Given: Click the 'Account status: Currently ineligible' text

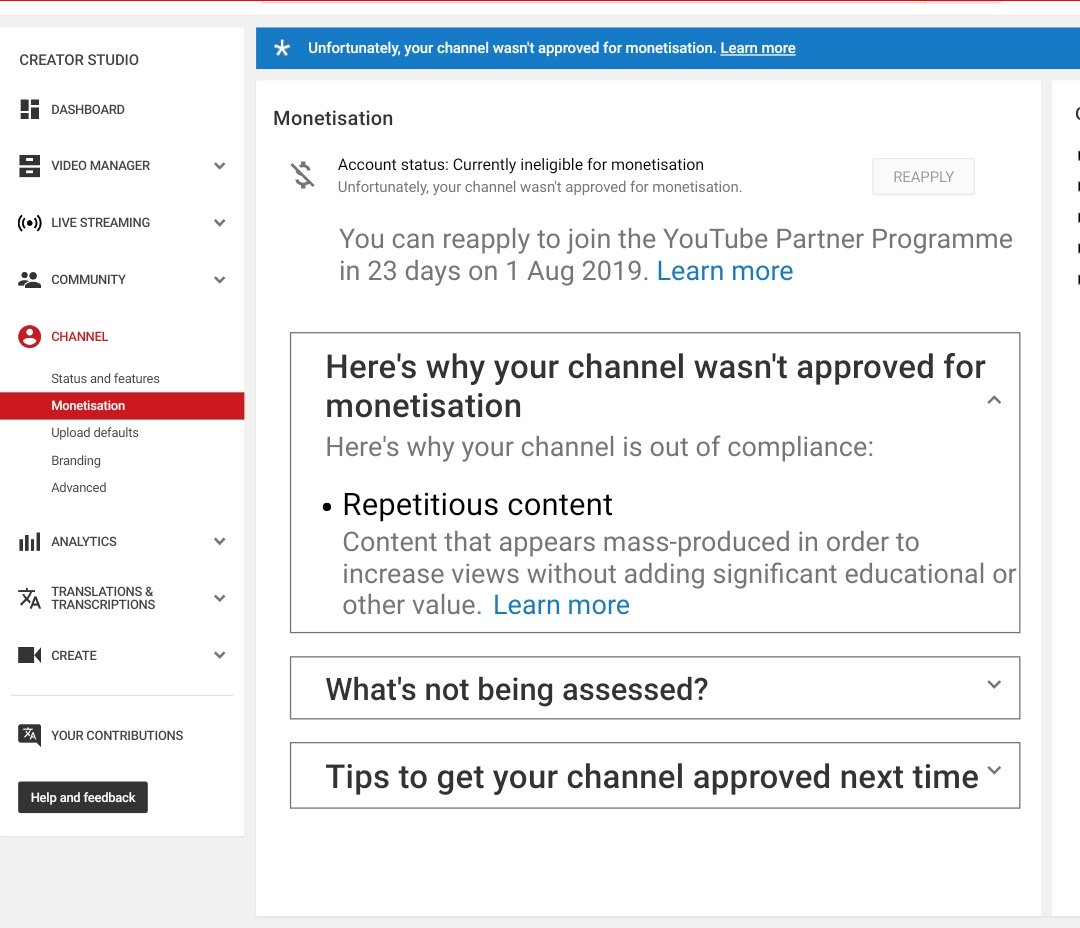Looking at the screenshot, I should point(521,165).
